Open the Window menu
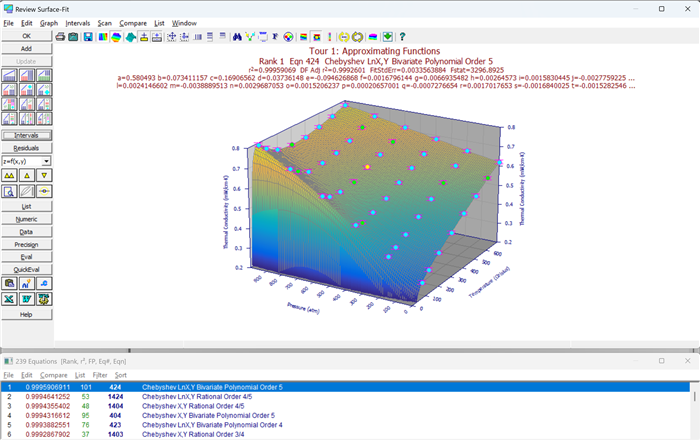Viewport: 700px width, 440px height. [x=184, y=23]
